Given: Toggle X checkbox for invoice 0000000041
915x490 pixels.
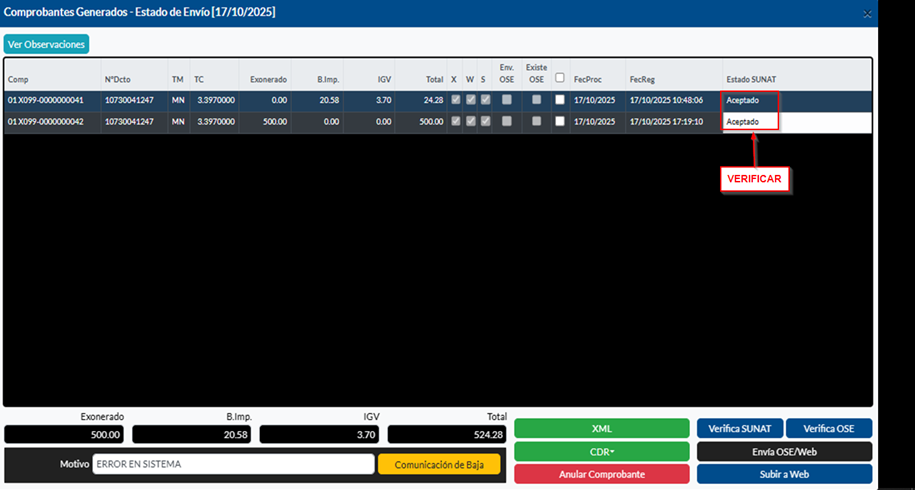Looking at the screenshot, I should (455, 100).
